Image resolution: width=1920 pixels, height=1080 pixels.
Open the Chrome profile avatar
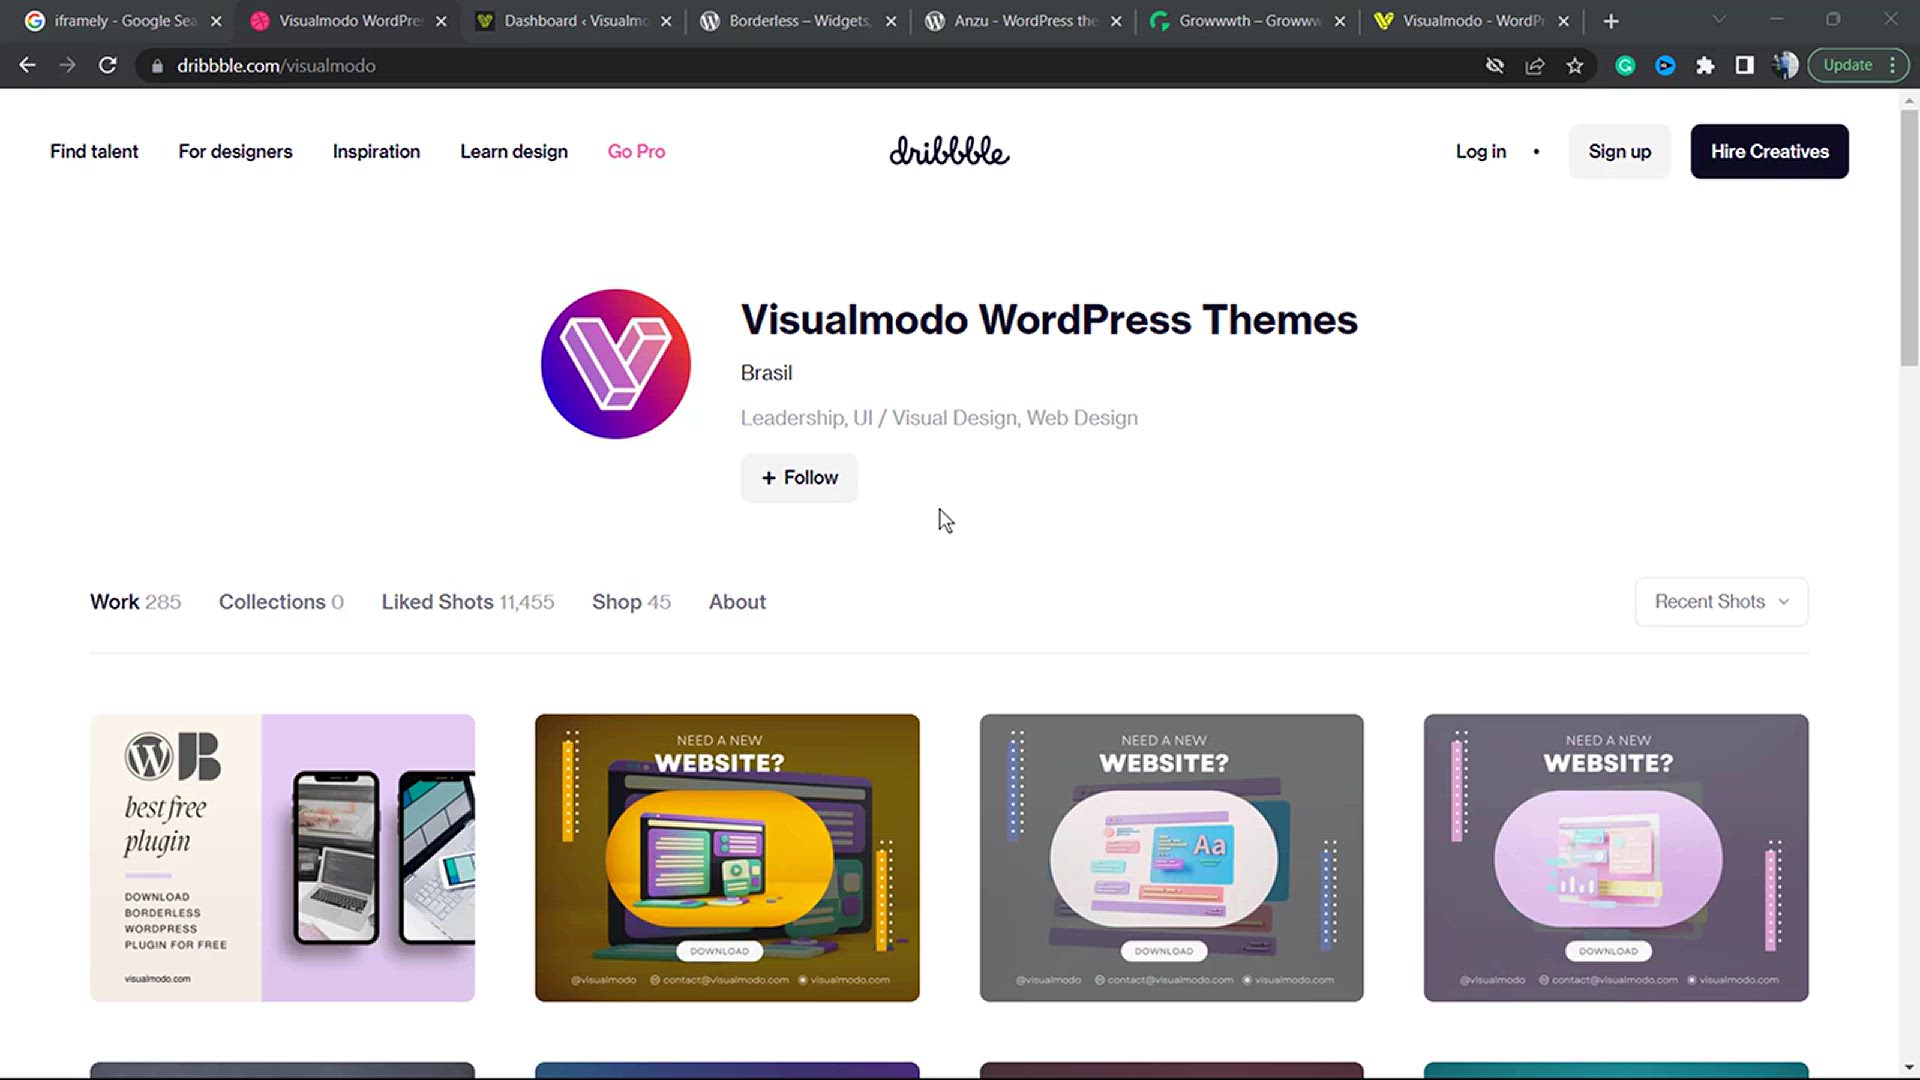click(1785, 65)
